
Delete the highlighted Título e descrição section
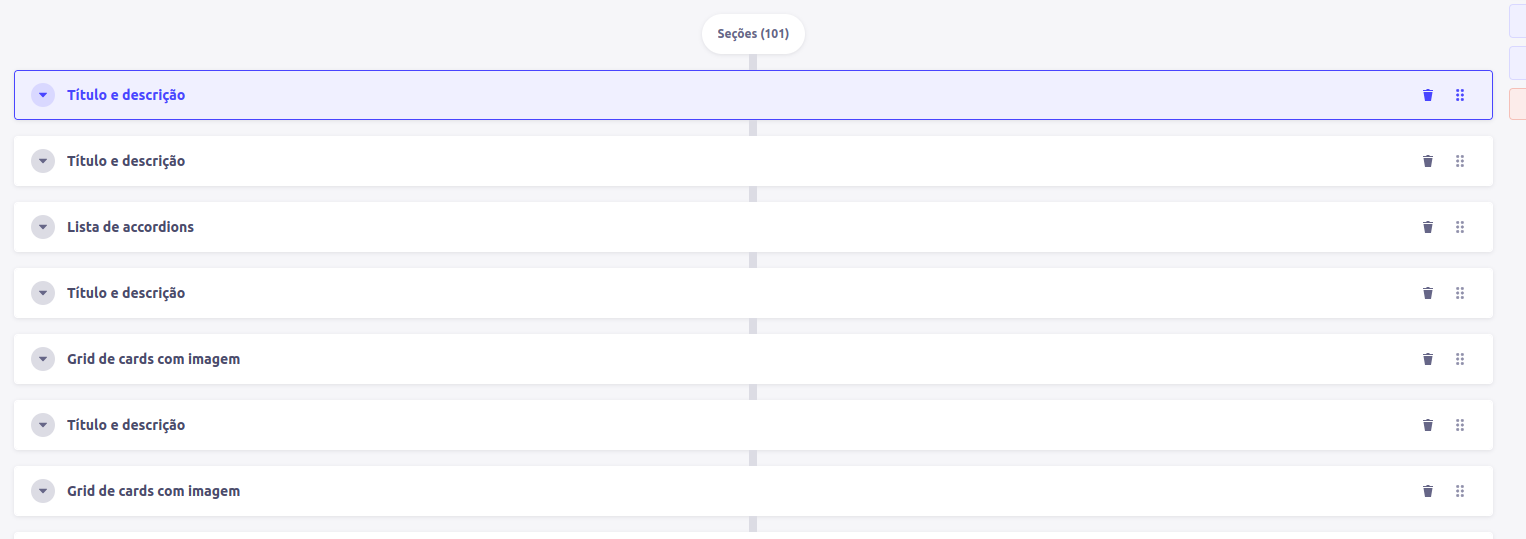(x=1428, y=95)
